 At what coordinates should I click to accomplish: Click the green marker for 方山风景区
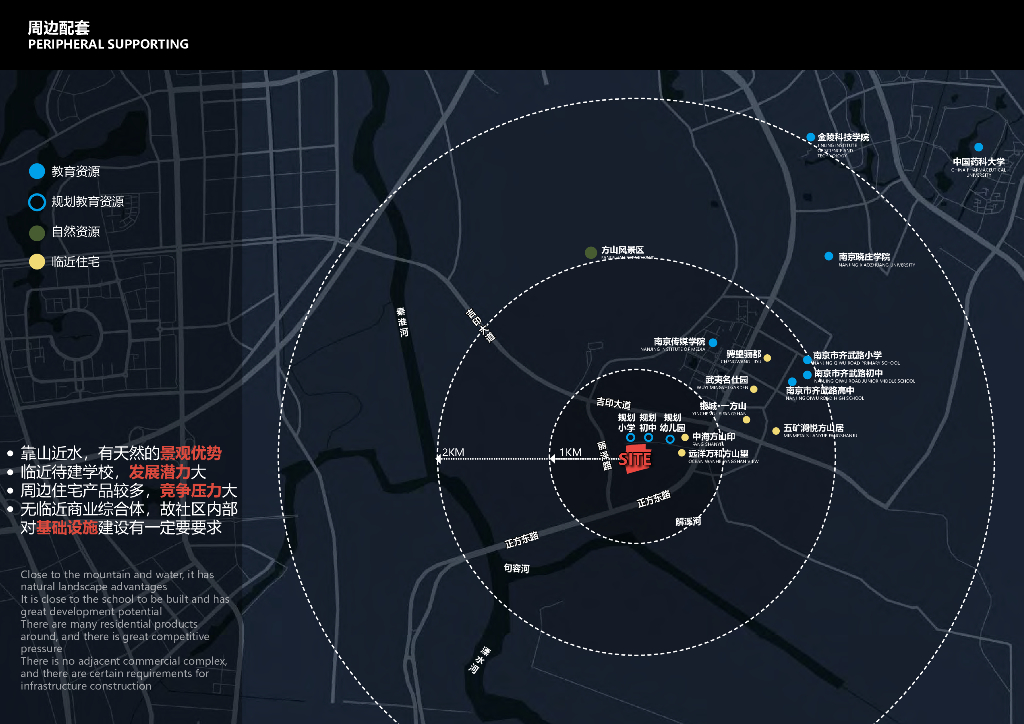point(591,252)
